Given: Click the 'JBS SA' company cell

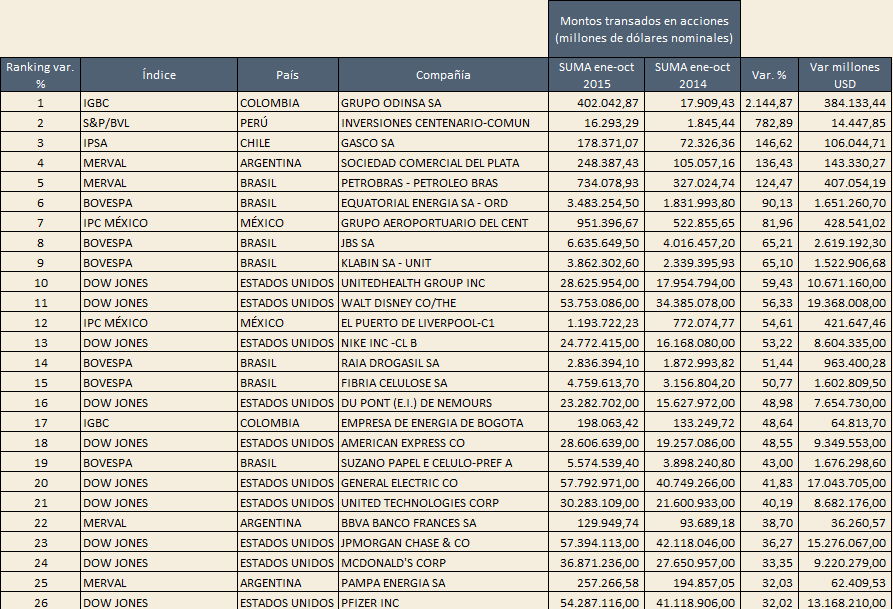Looking at the screenshot, I should (x=443, y=243).
